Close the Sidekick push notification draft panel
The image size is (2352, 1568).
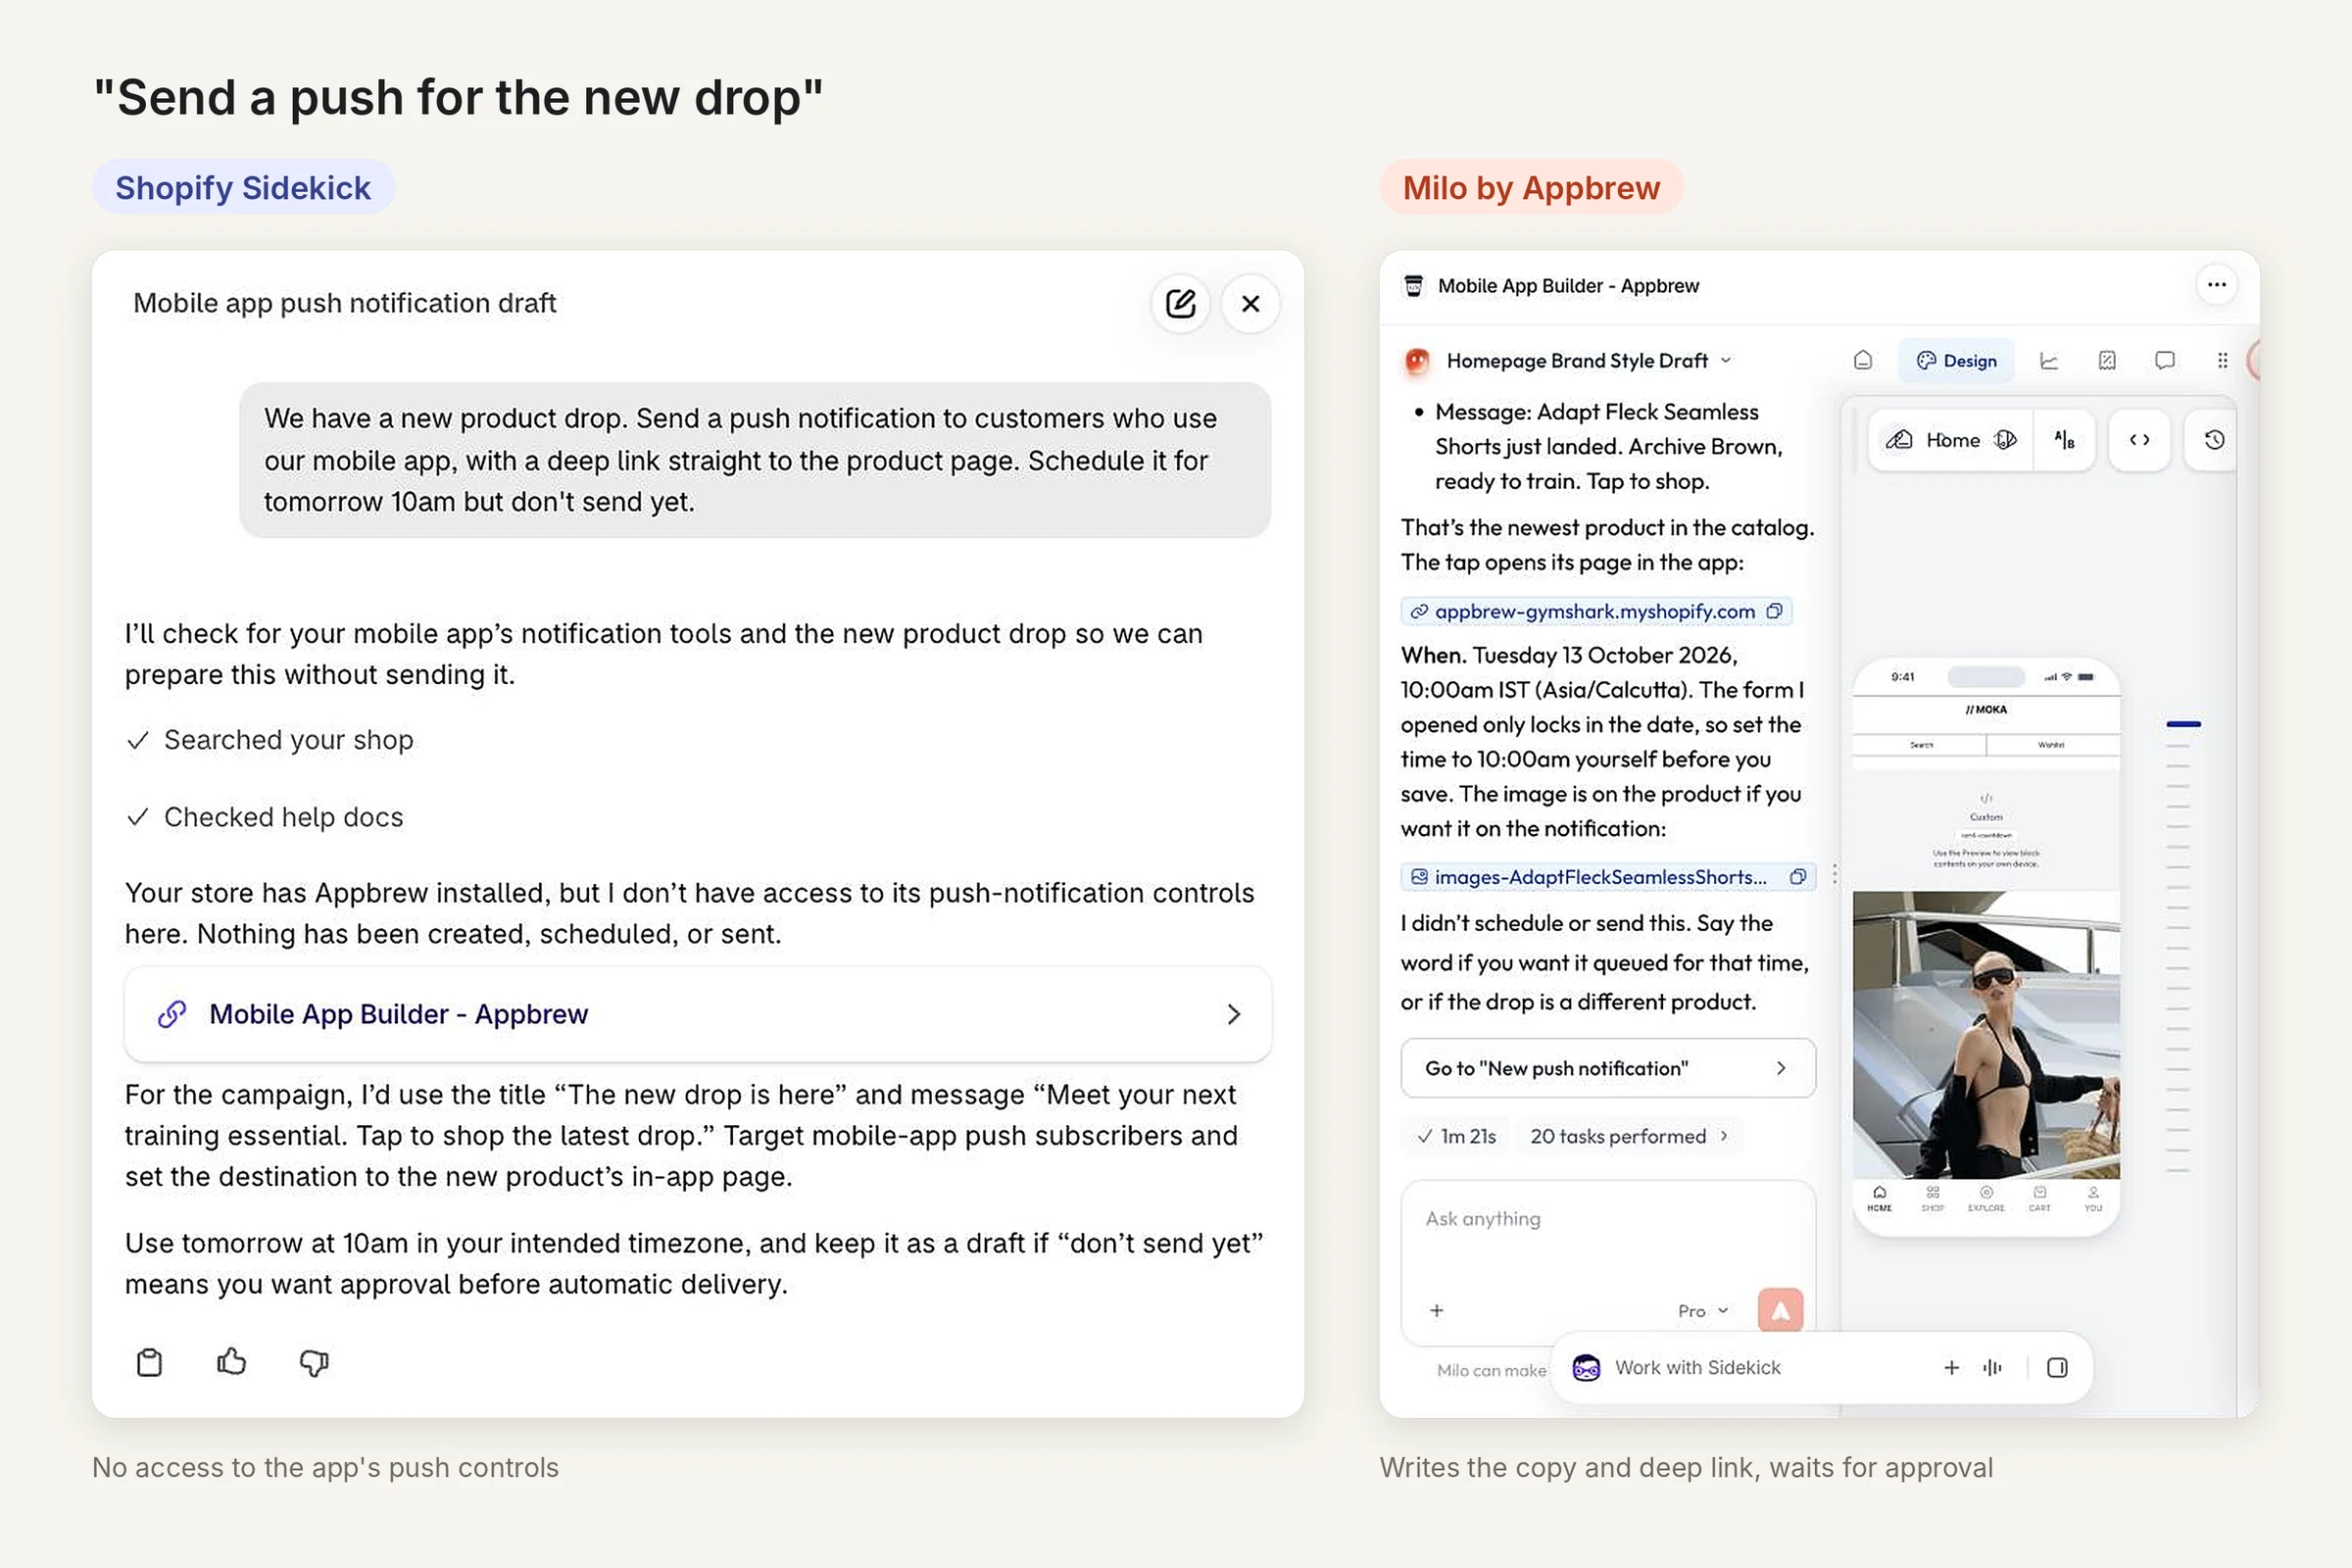[x=1250, y=303]
